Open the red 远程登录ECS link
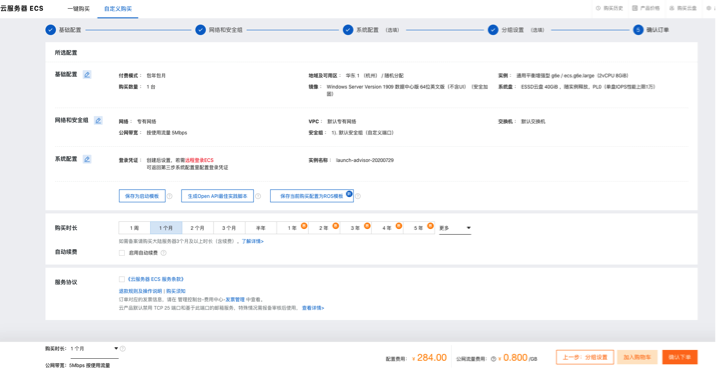 [199, 160]
